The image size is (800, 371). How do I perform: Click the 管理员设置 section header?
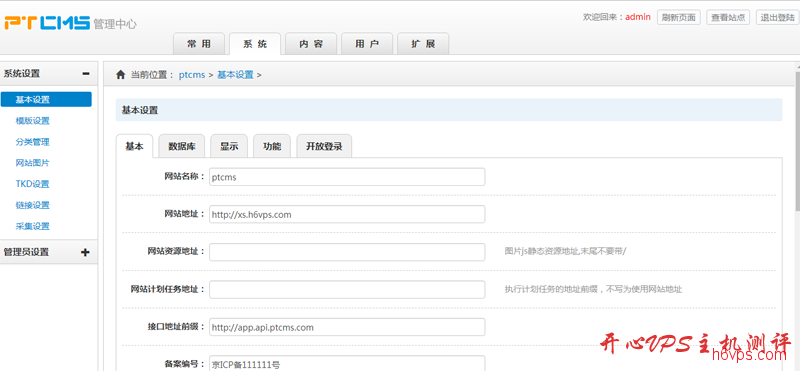(x=49, y=252)
